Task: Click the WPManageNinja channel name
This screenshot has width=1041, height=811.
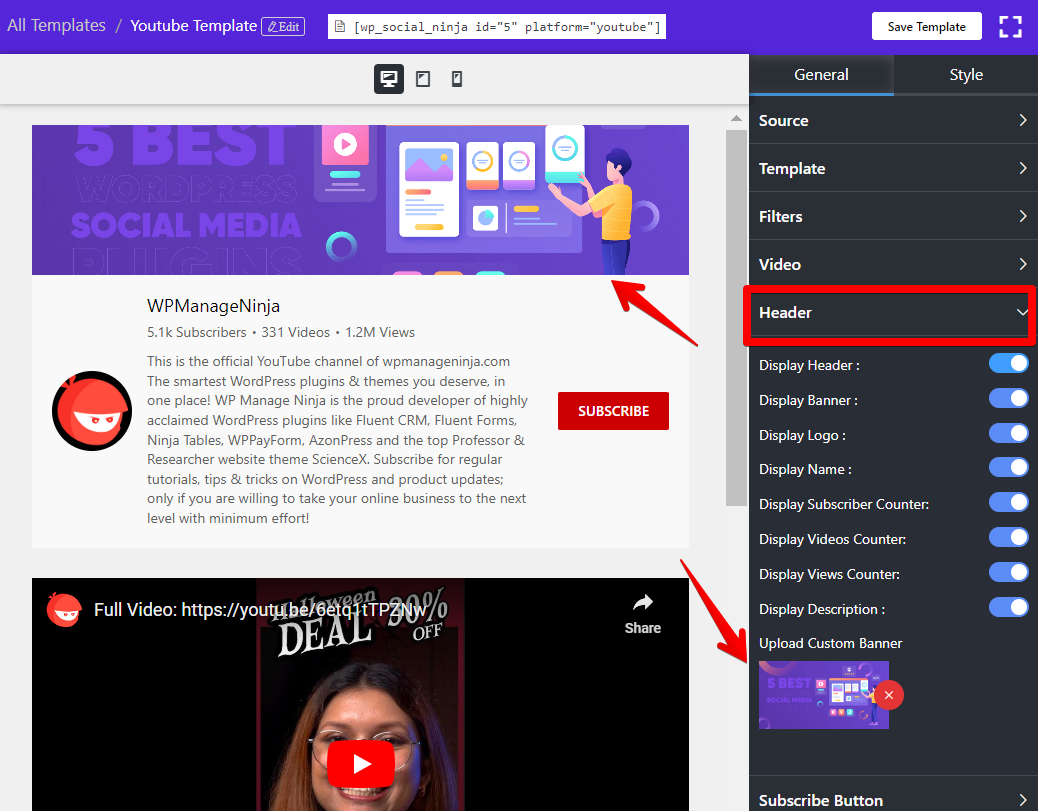Action: [213, 306]
